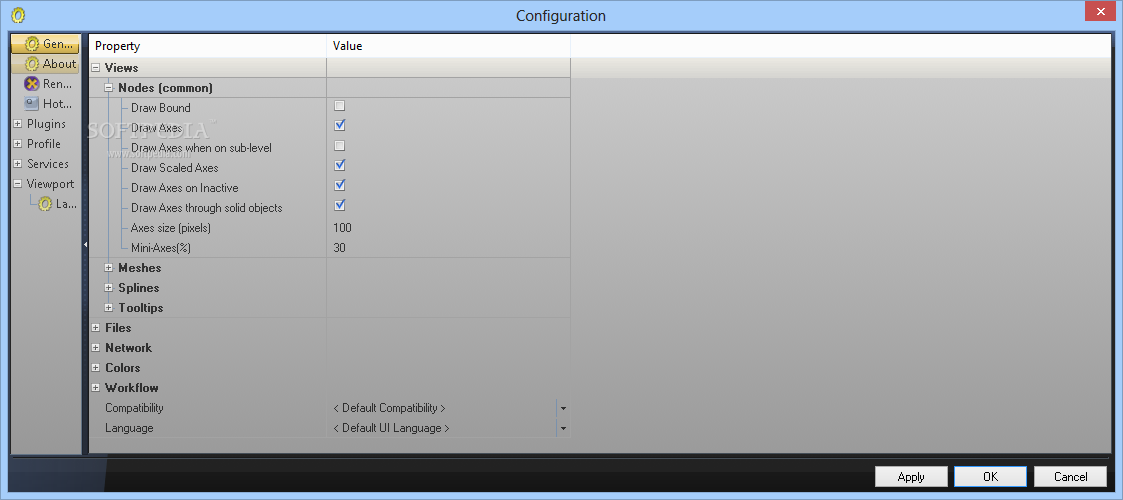Expand Profile in the sidebar tree
This screenshot has height=500, width=1123.
point(17,144)
